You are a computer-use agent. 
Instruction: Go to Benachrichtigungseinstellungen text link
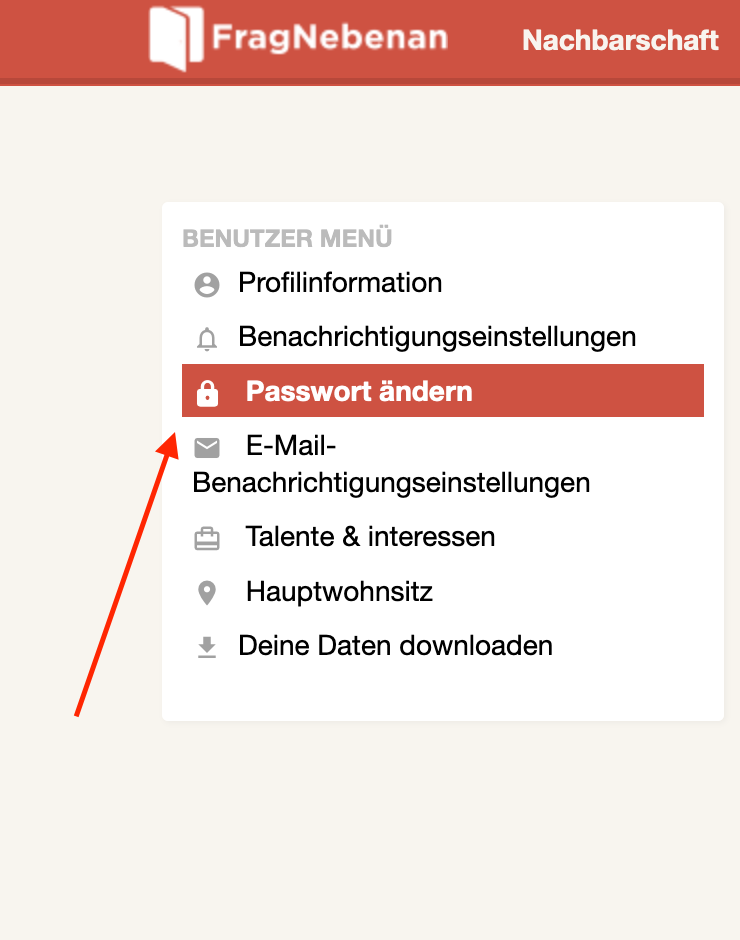pos(437,337)
